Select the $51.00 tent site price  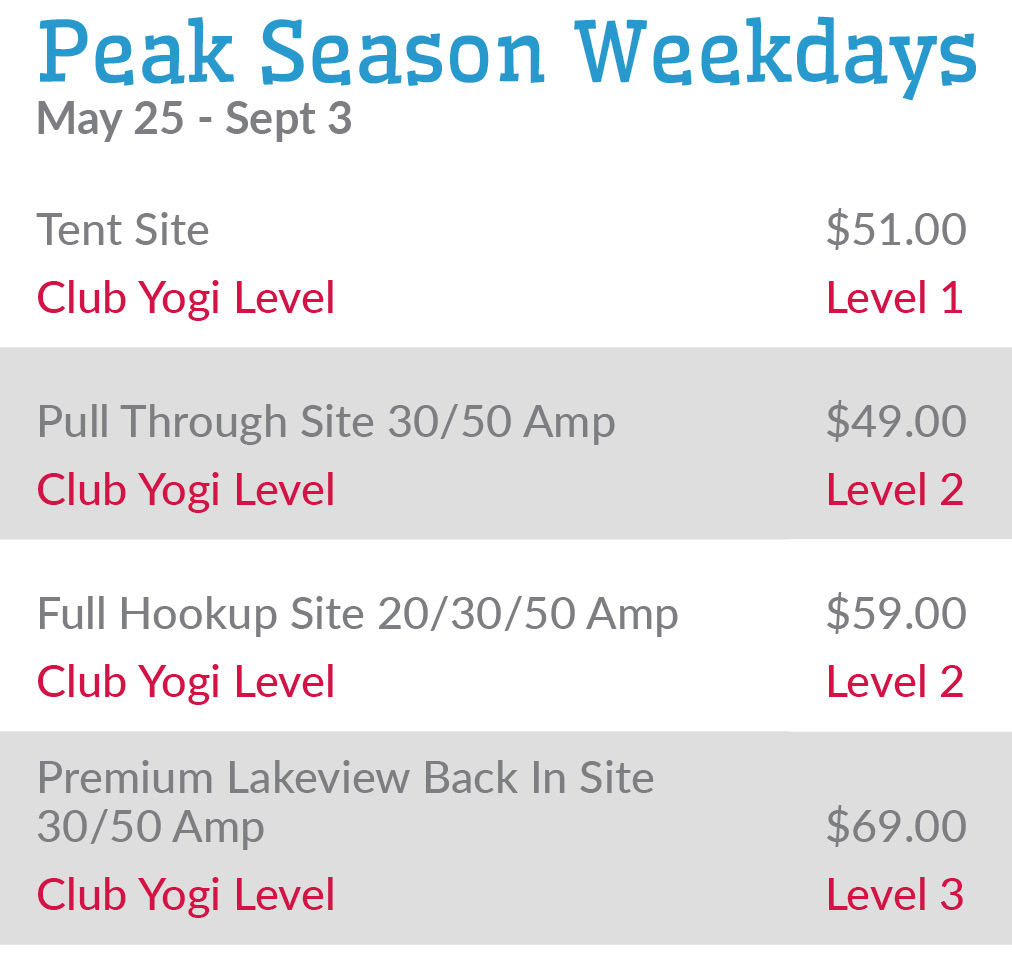(x=896, y=230)
